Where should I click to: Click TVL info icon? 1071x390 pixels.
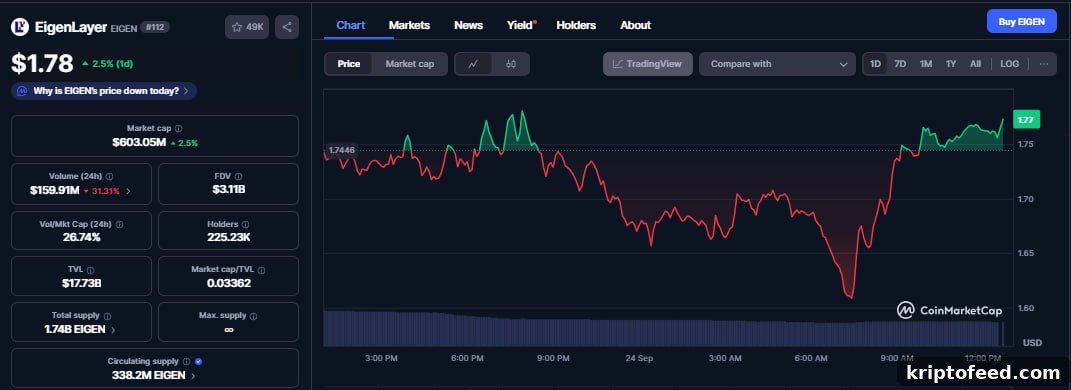[x=91, y=270]
